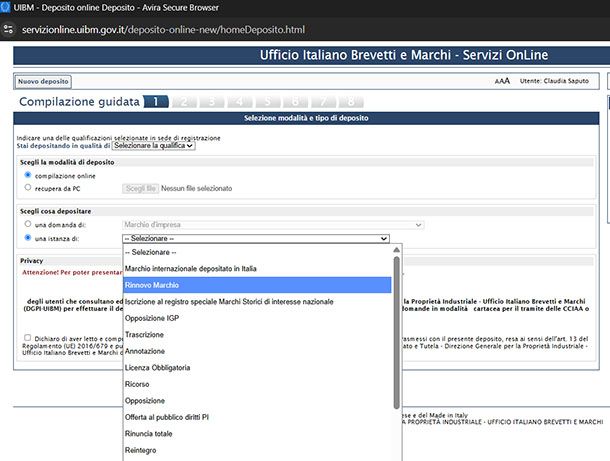Choose the -- Selezionare -- list option
610x461 pixels.
click(257, 252)
